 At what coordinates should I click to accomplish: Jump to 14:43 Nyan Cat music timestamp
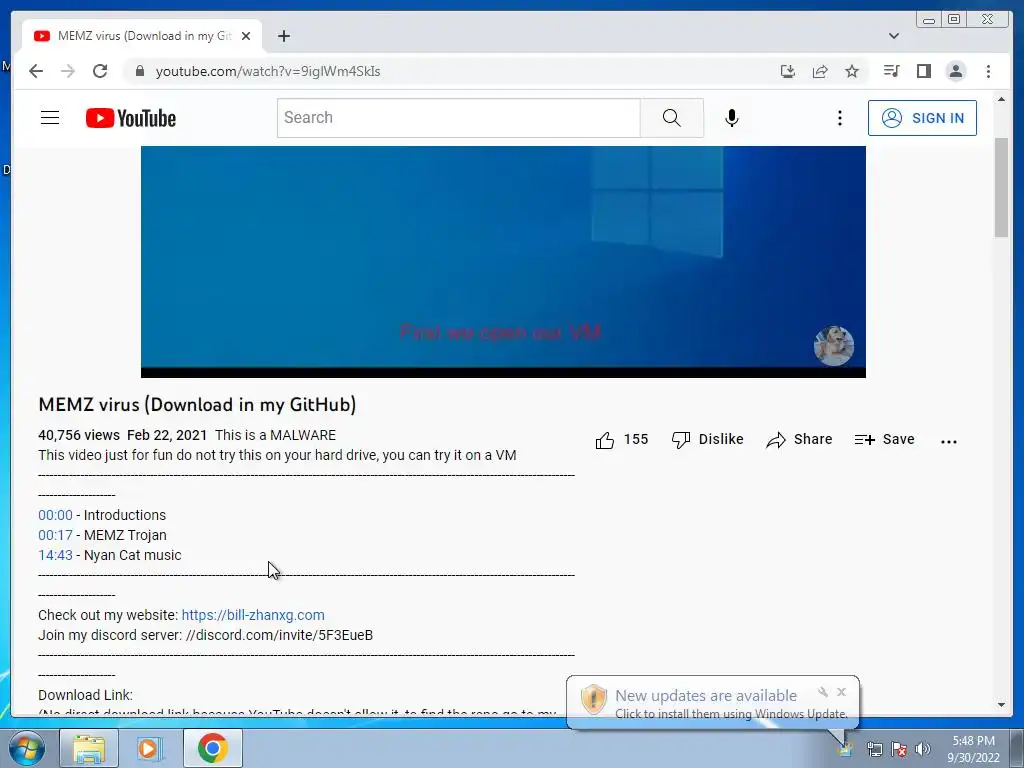tap(56, 555)
